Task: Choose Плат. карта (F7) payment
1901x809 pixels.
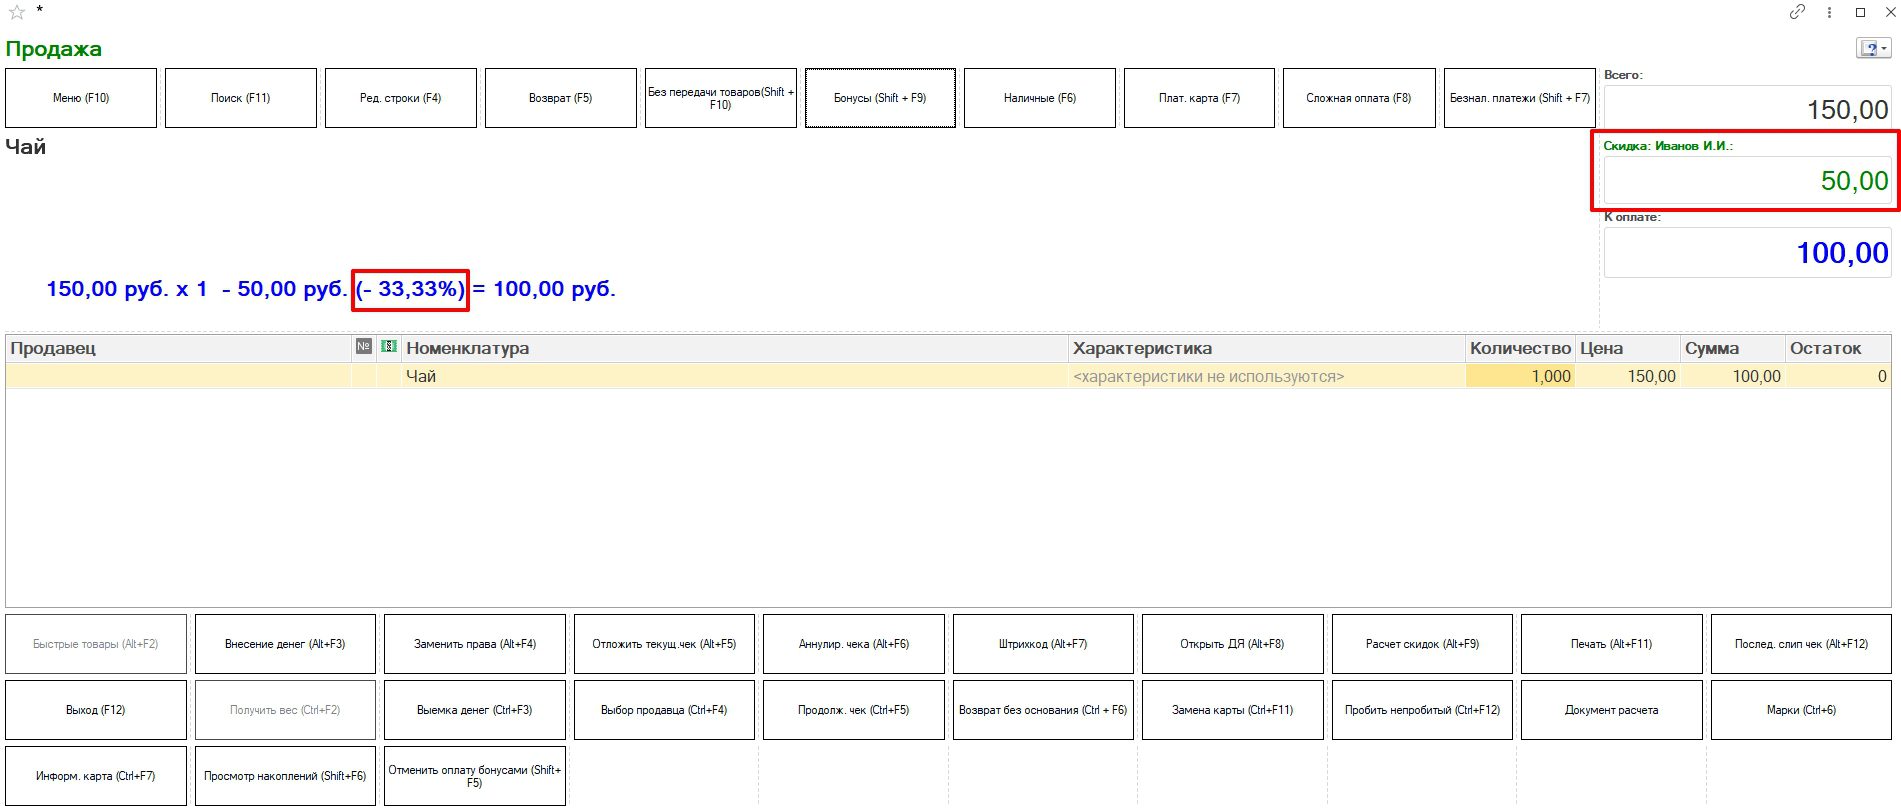Action: coord(1199,98)
